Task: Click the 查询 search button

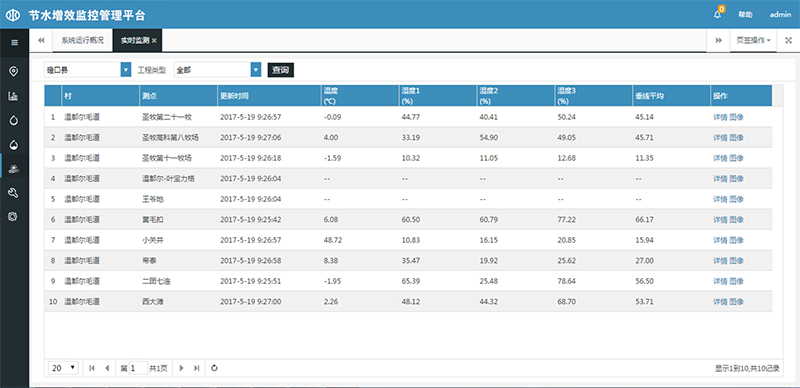Action: tap(281, 70)
